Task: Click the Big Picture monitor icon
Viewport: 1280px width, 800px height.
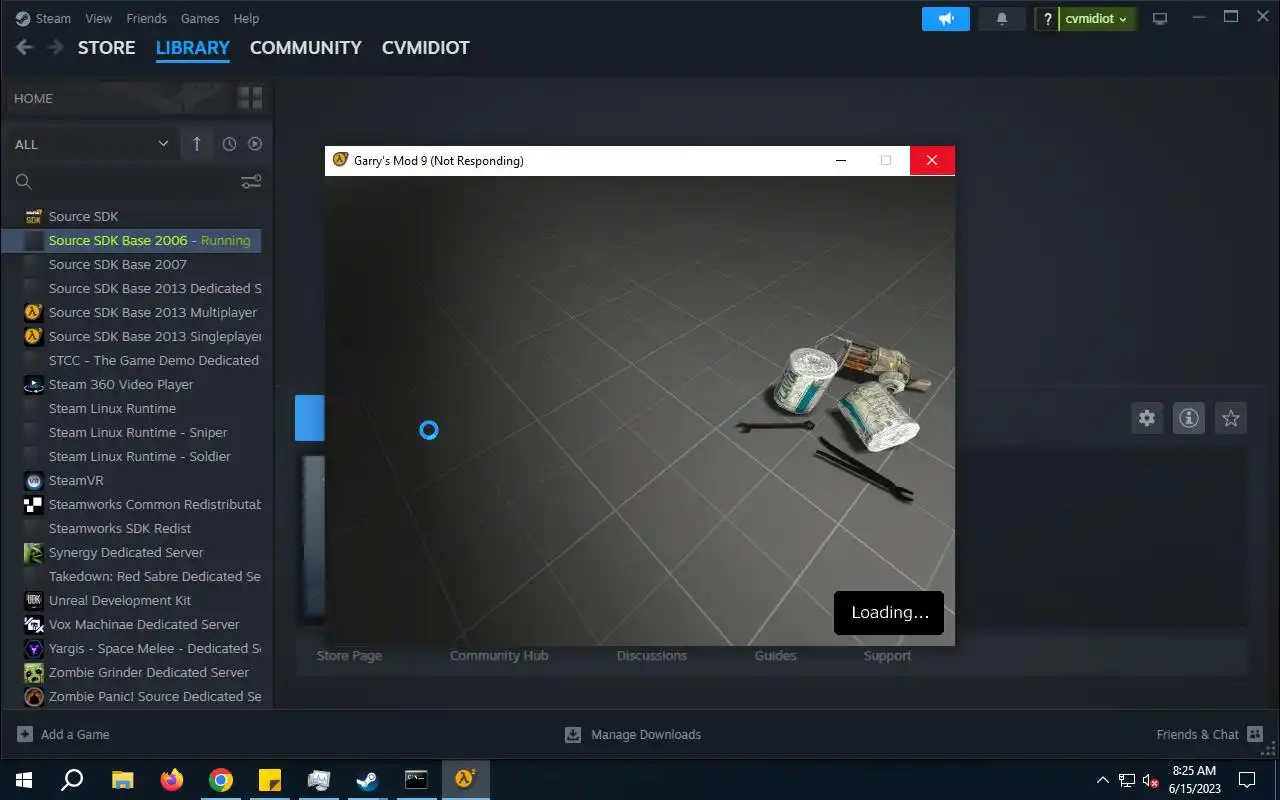Action: point(1160,19)
